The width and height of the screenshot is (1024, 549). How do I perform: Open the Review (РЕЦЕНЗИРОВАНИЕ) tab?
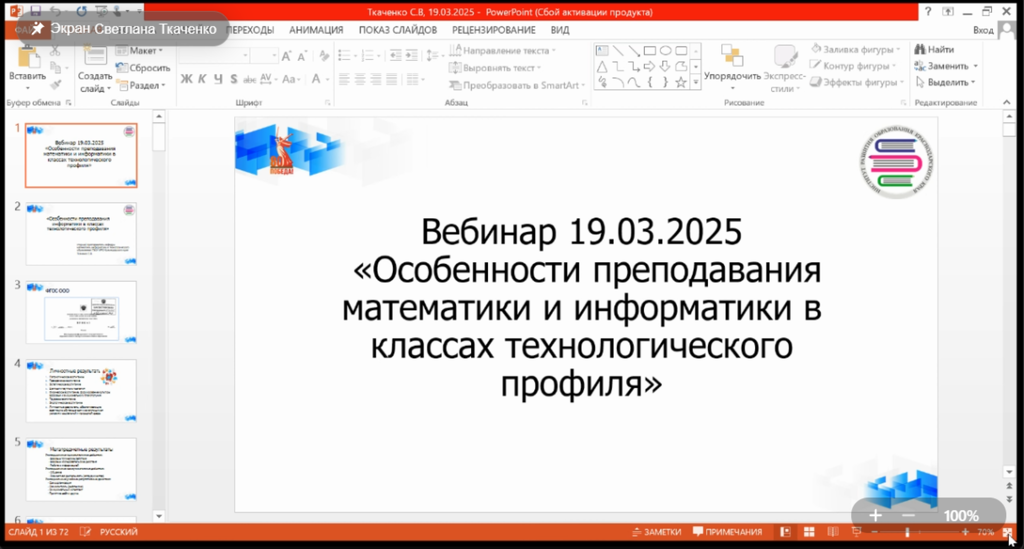(x=494, y=30)
